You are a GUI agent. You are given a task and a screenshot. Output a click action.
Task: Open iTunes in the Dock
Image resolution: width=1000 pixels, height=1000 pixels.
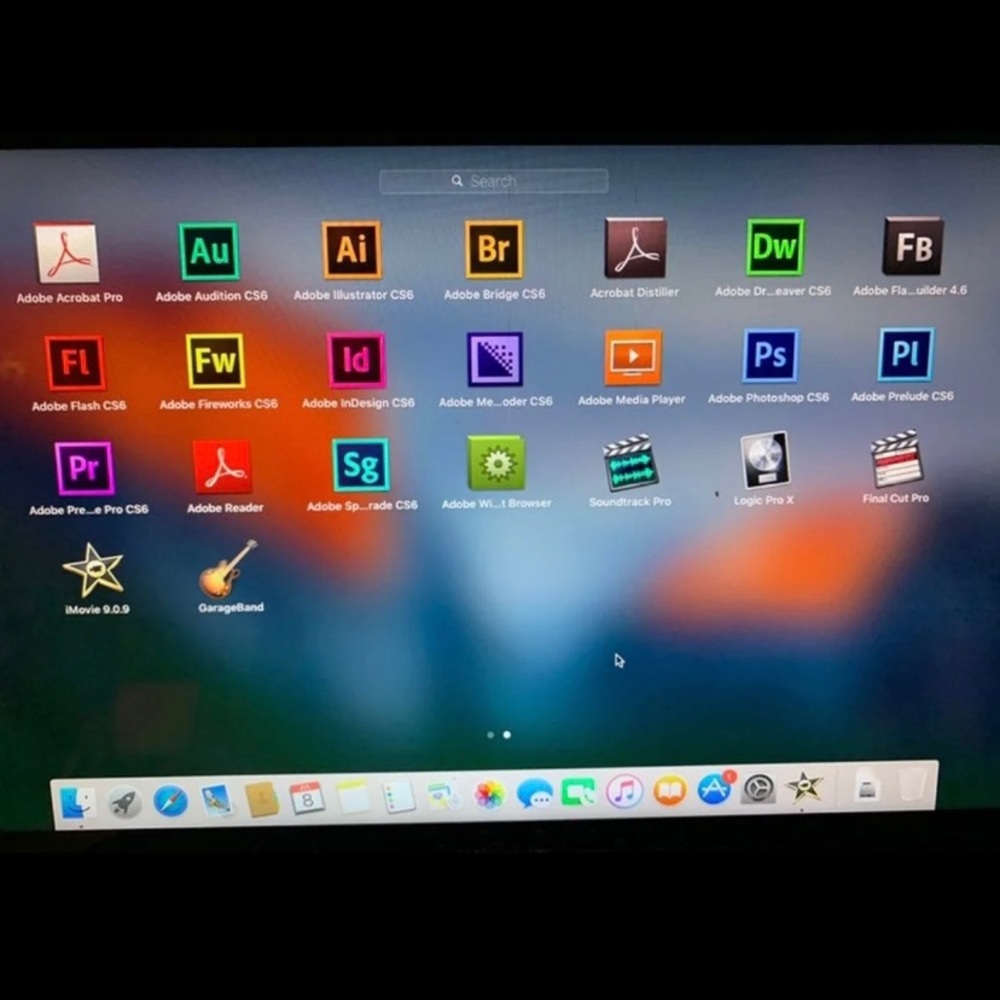[x=624, y=791]
